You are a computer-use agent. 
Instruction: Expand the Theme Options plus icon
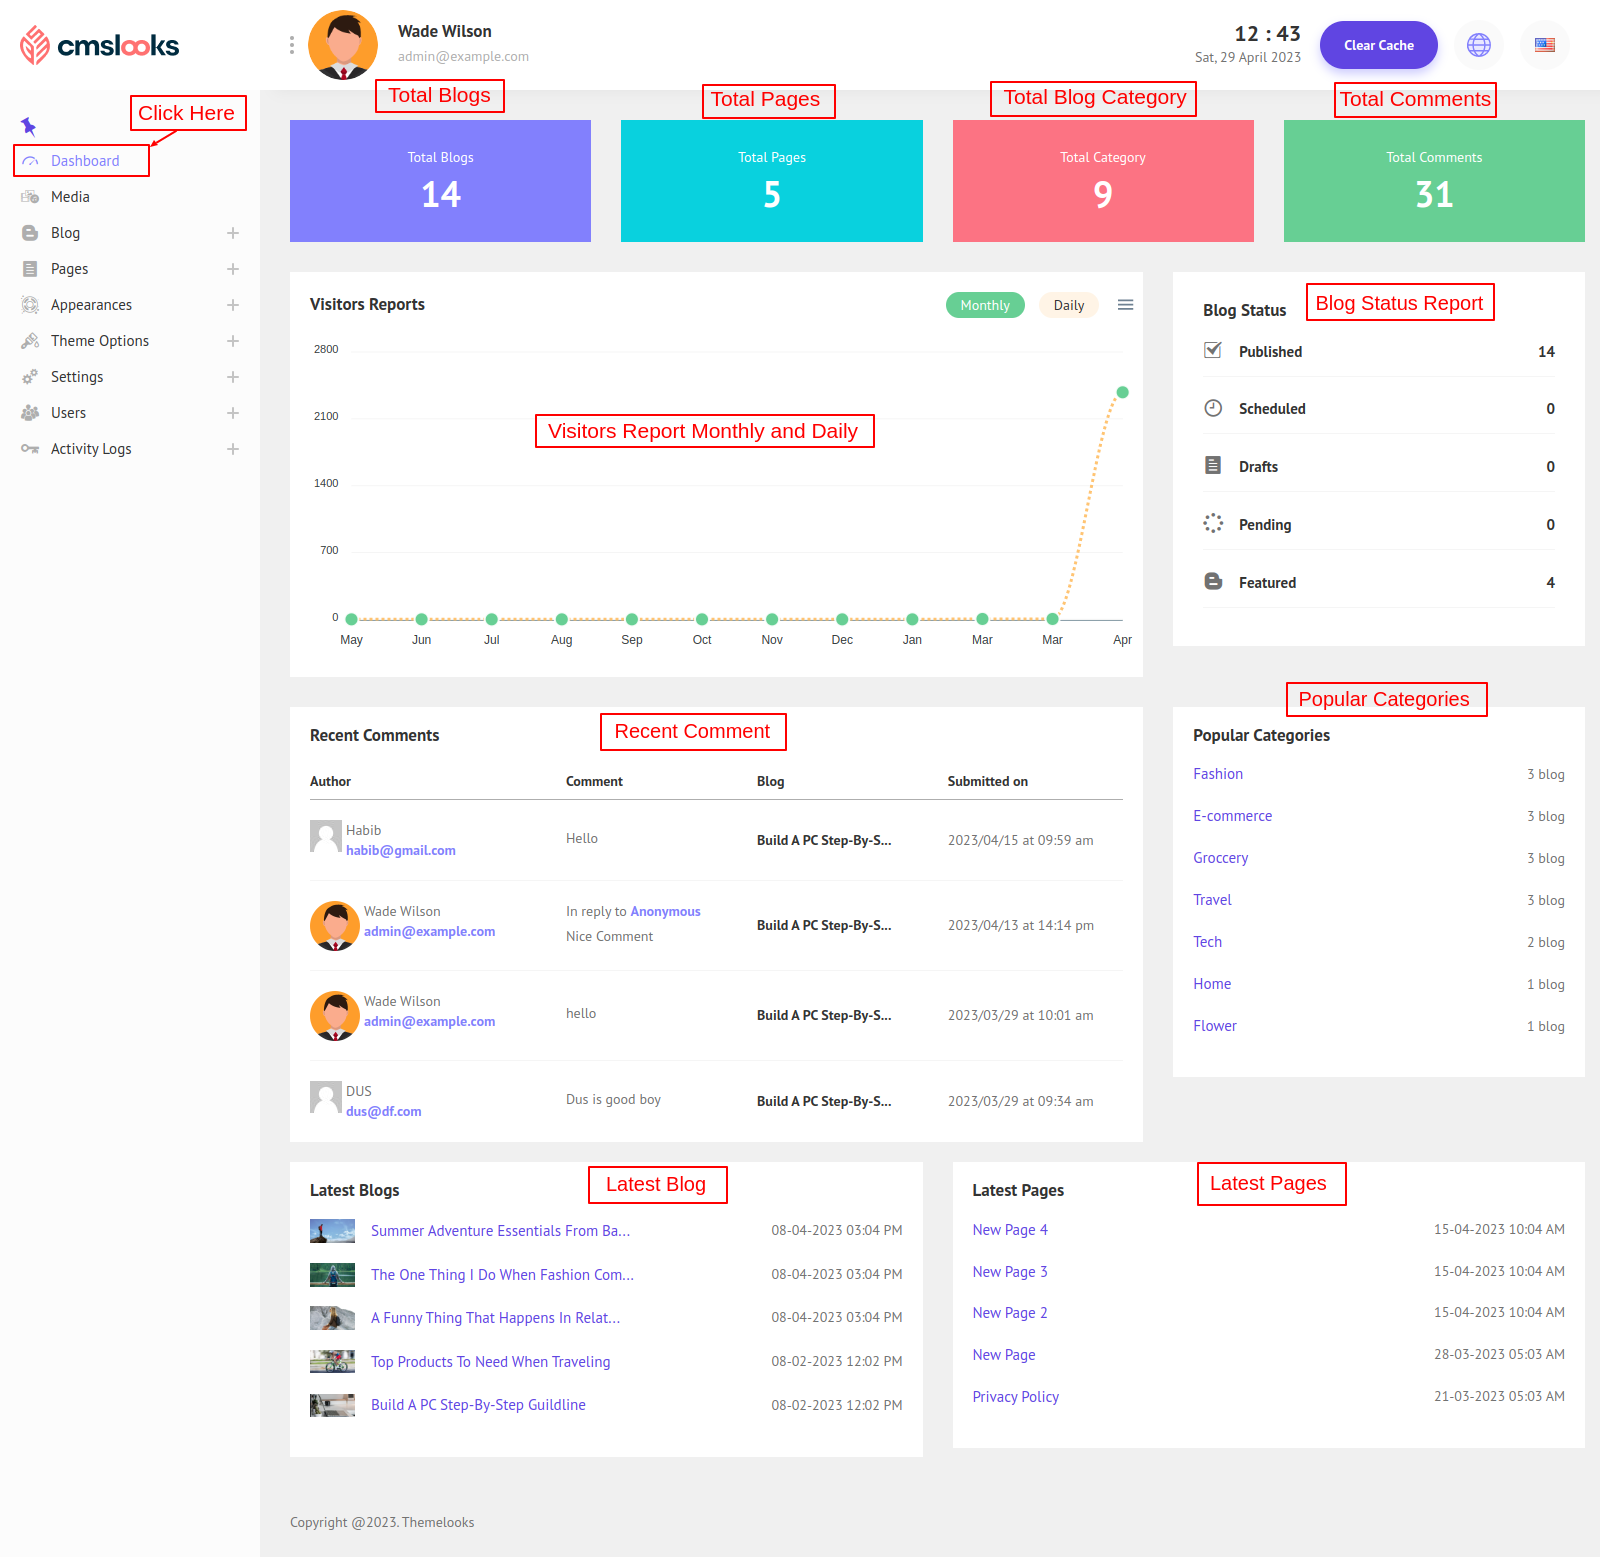(x=233, y=341)
